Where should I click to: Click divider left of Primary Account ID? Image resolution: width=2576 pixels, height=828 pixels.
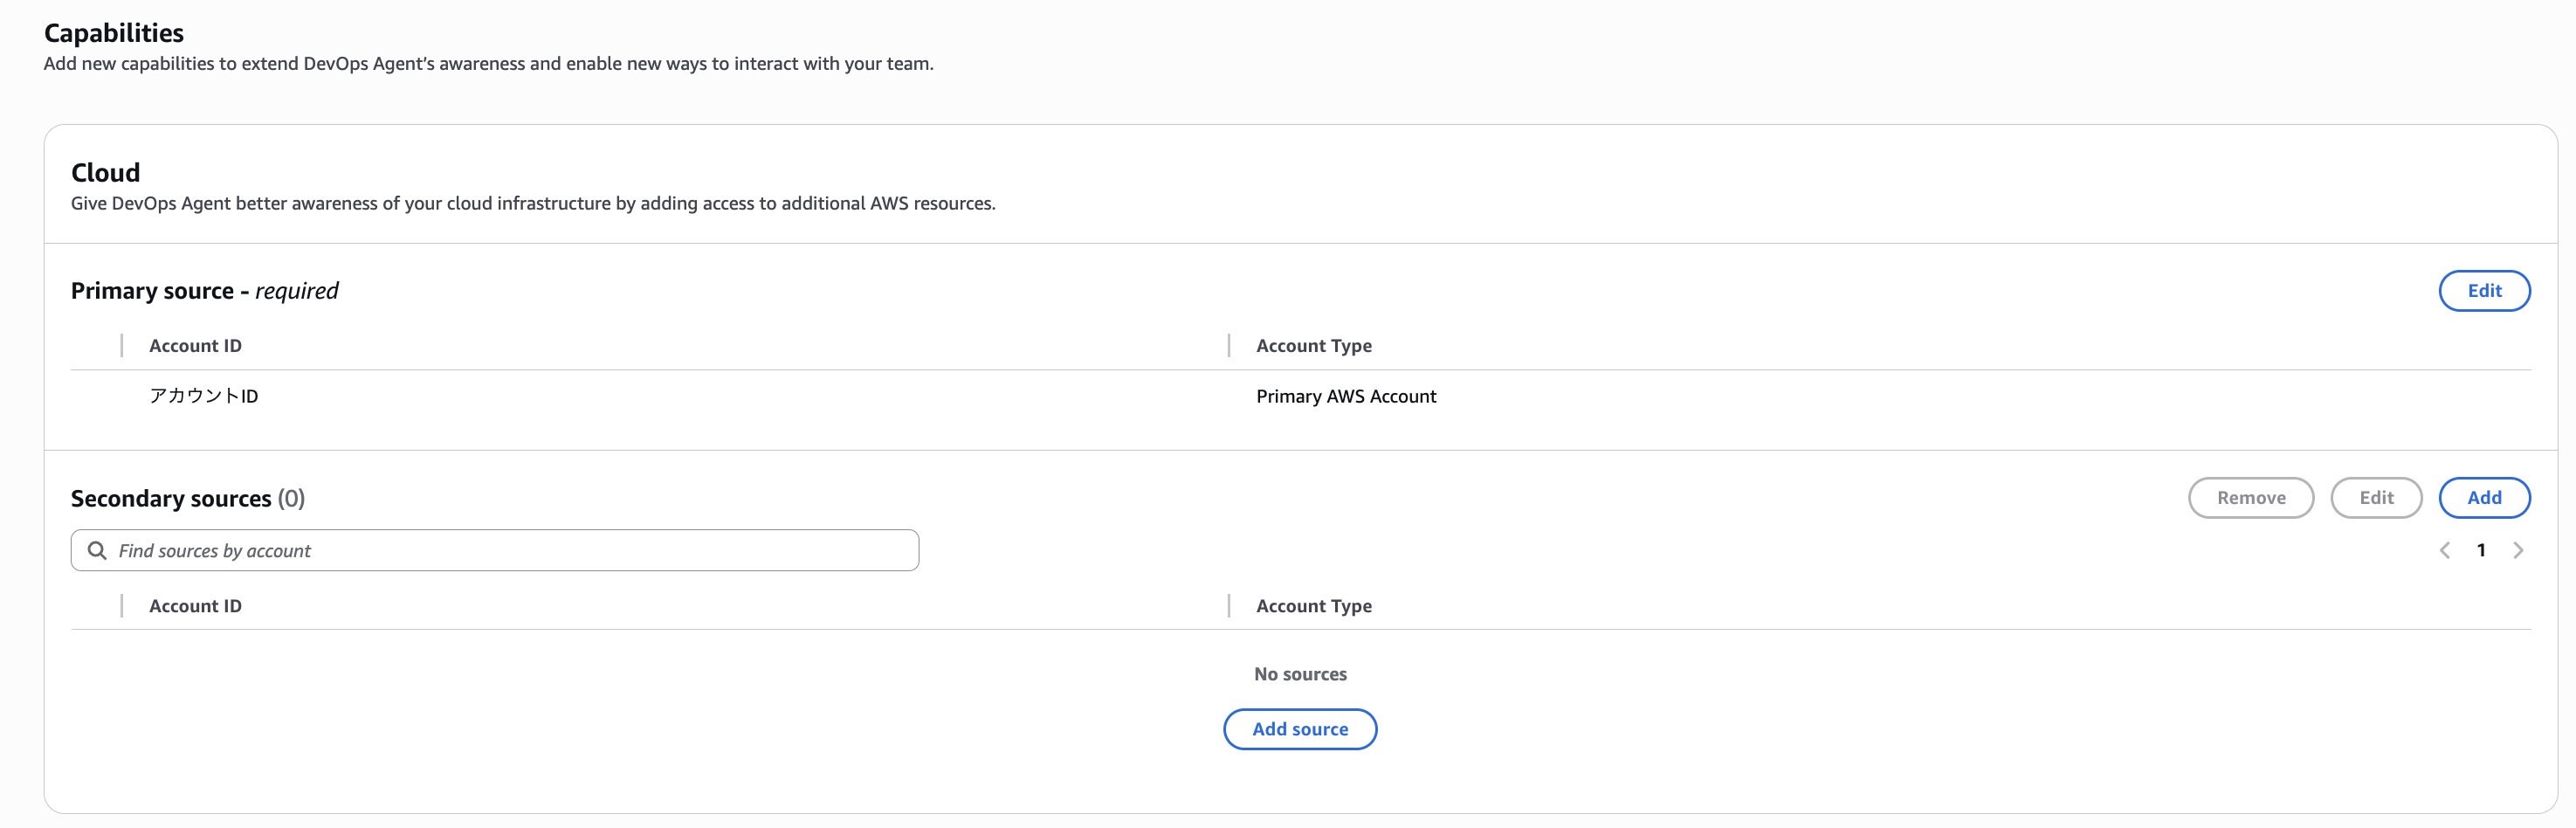(122, 346)
